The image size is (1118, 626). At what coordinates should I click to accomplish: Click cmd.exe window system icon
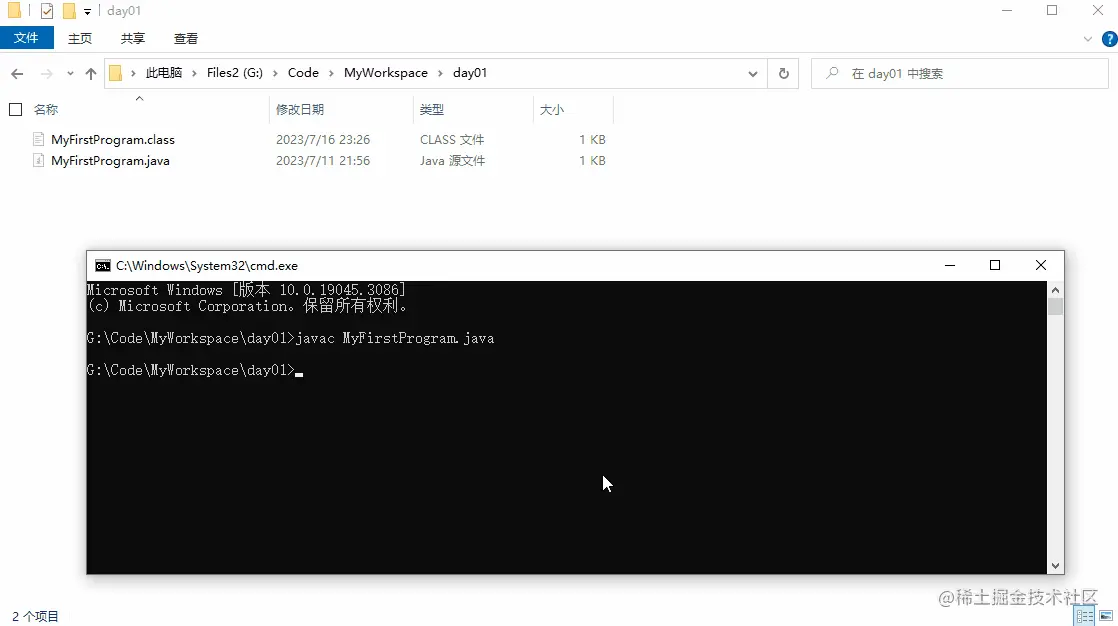coord(103,265)
